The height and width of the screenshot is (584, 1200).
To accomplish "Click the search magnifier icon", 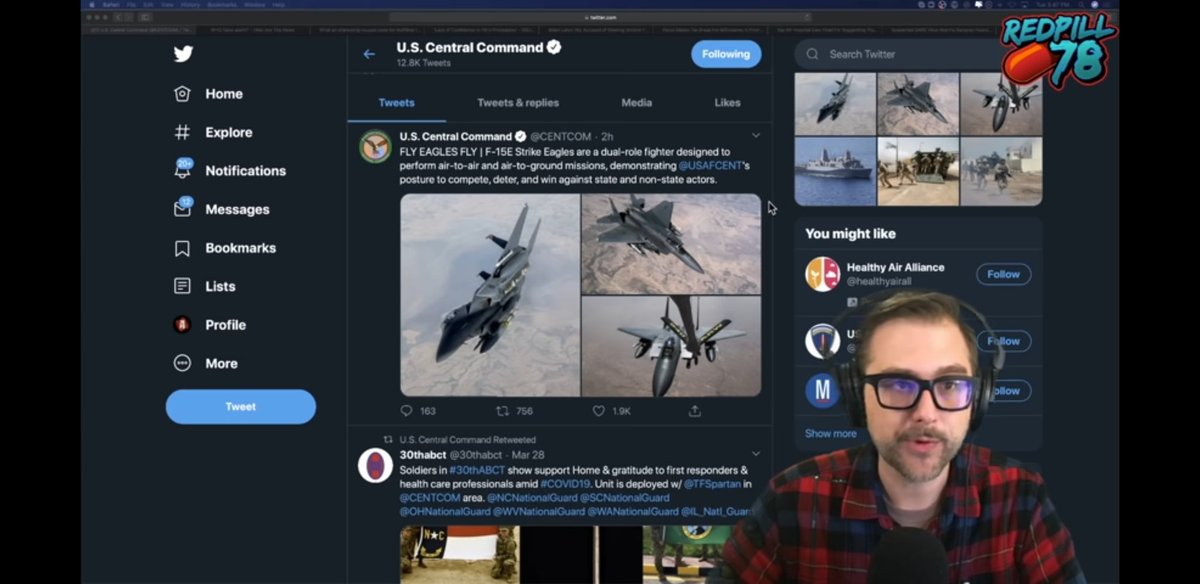I will pyautogui.click(x=813, y=54).
